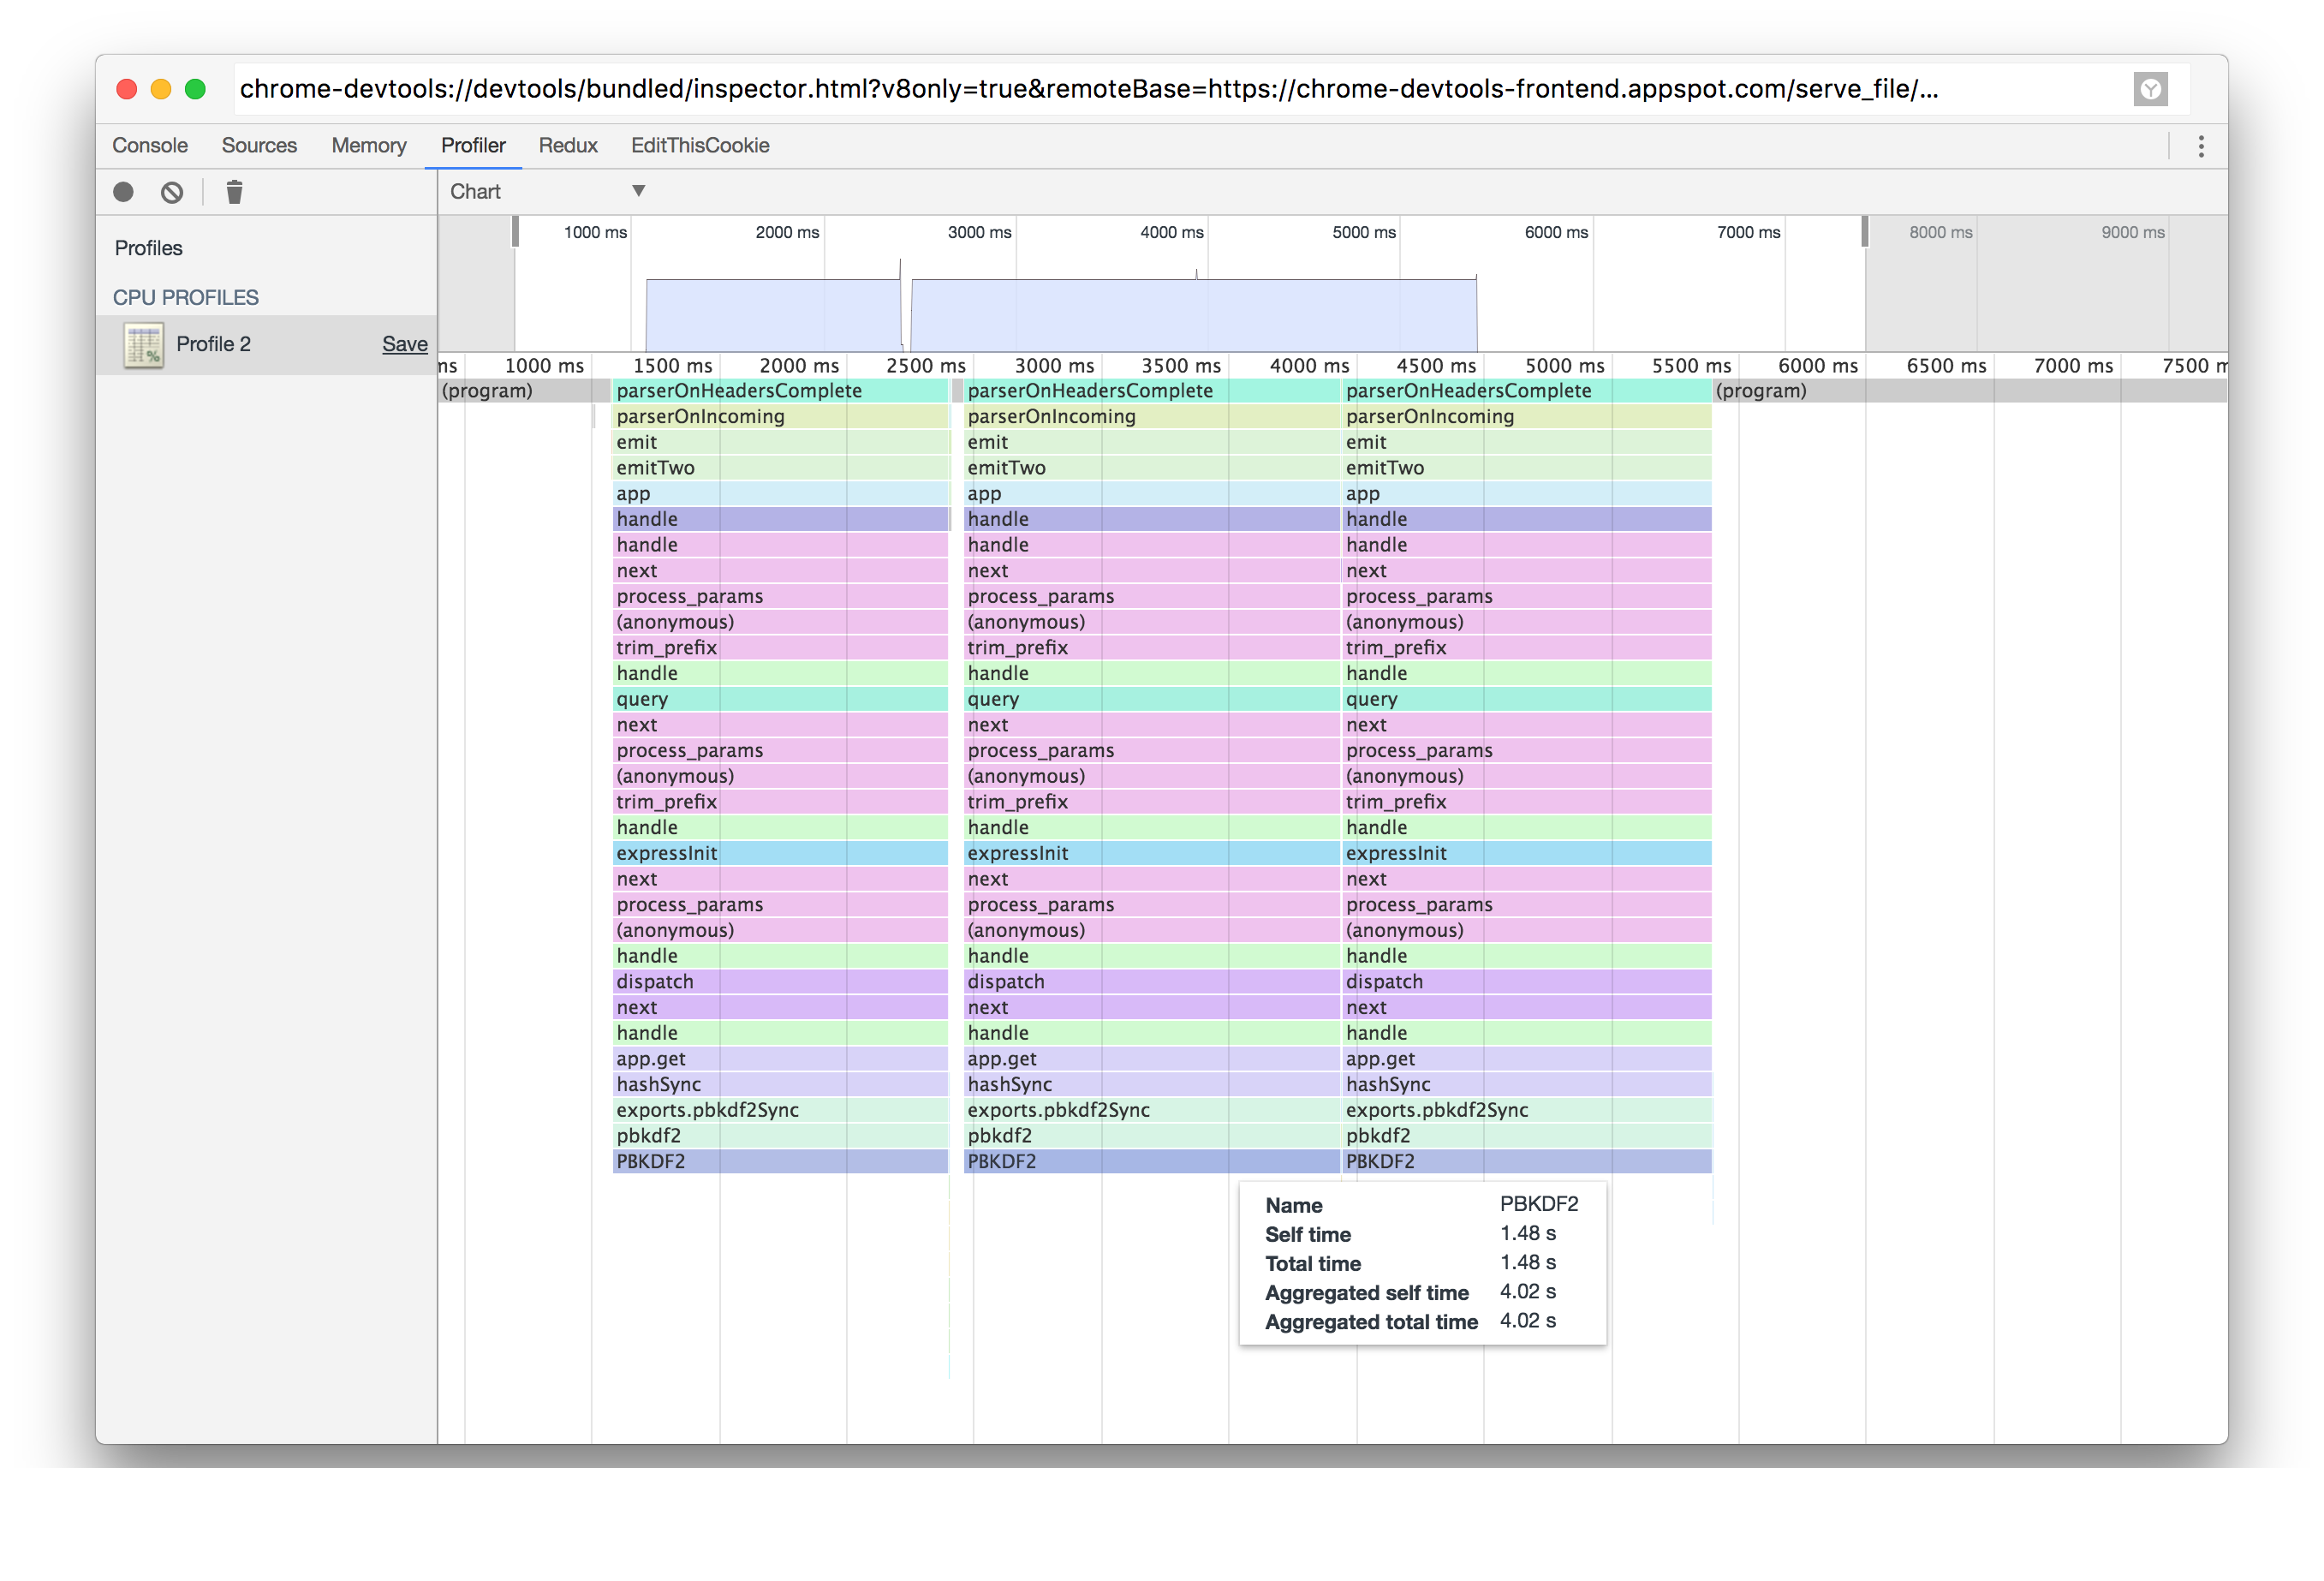Click the first PBKDF2 flame bar
Screen dimensions: 2324x1581
point(780,1162)
